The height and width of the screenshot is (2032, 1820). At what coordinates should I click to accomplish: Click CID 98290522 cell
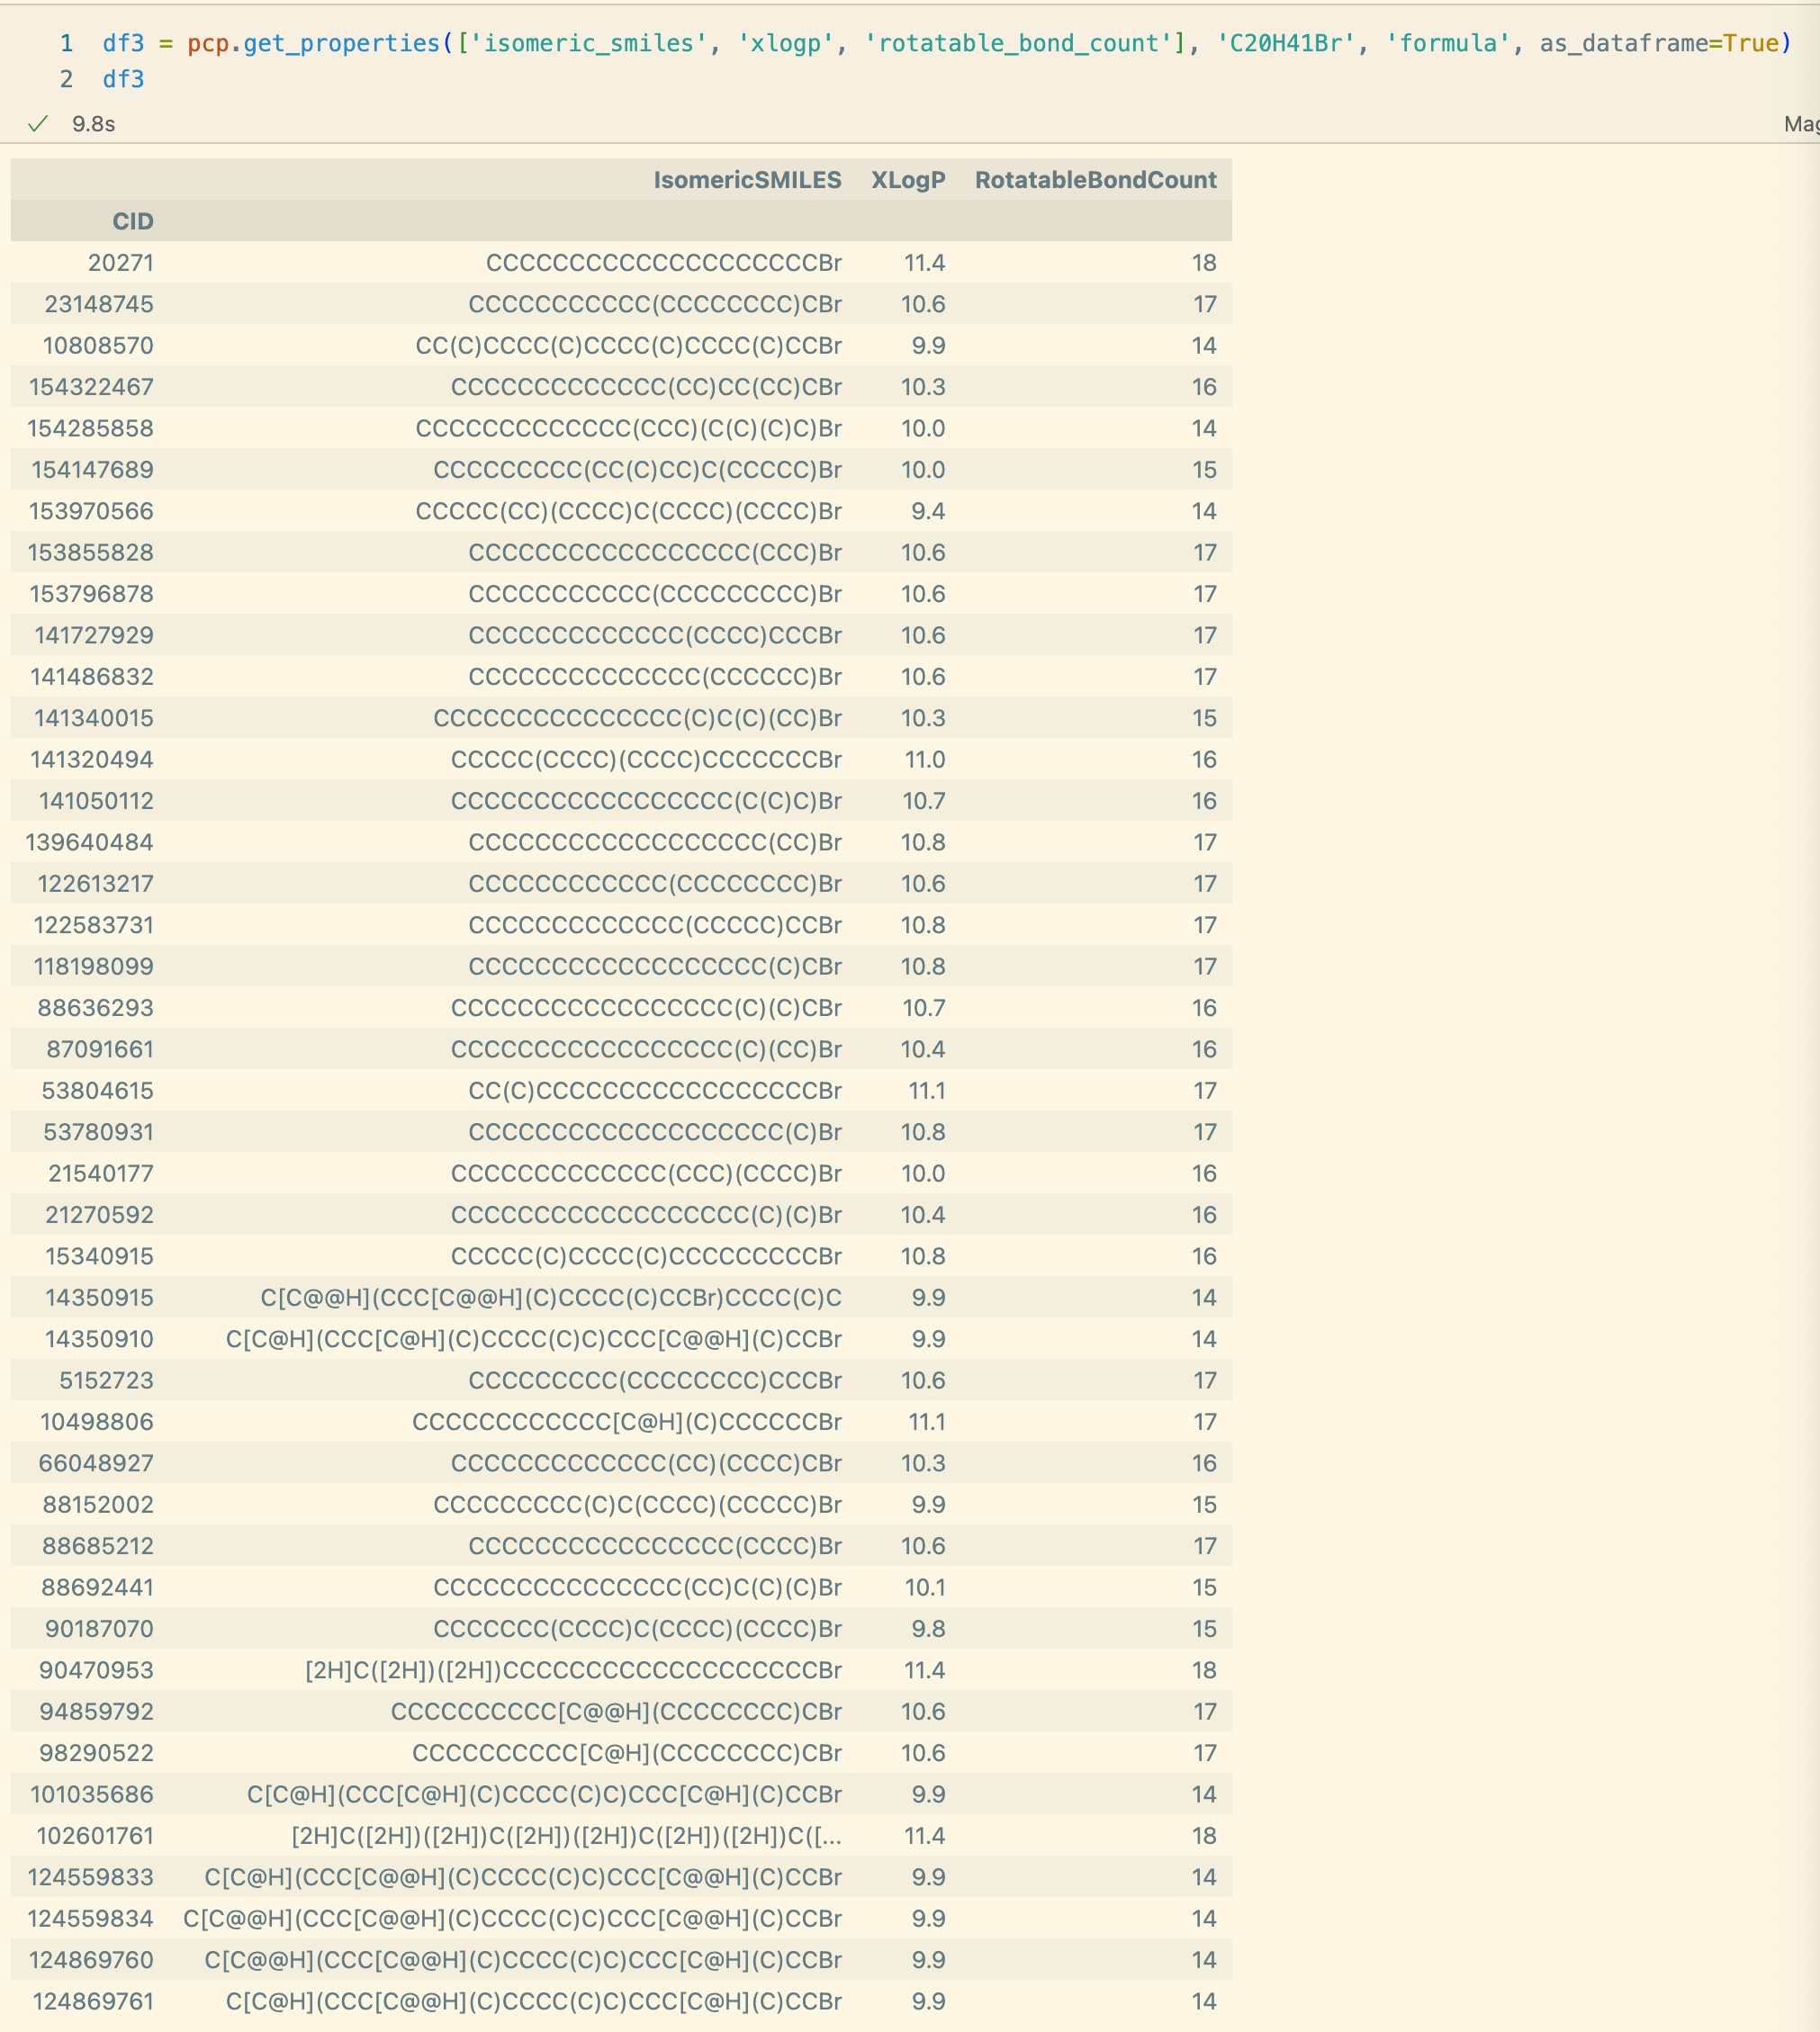click(x=96, y=1753)
